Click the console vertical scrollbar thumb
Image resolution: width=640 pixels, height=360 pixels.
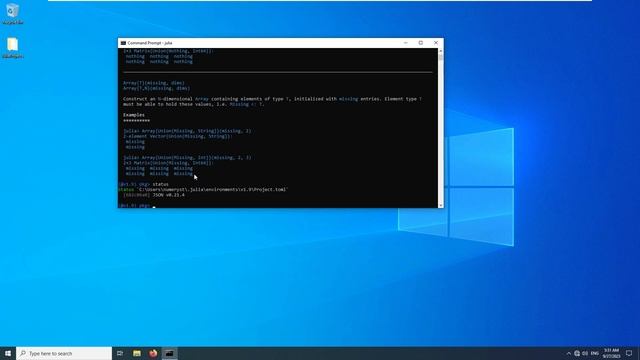click(x=440, y=57)
